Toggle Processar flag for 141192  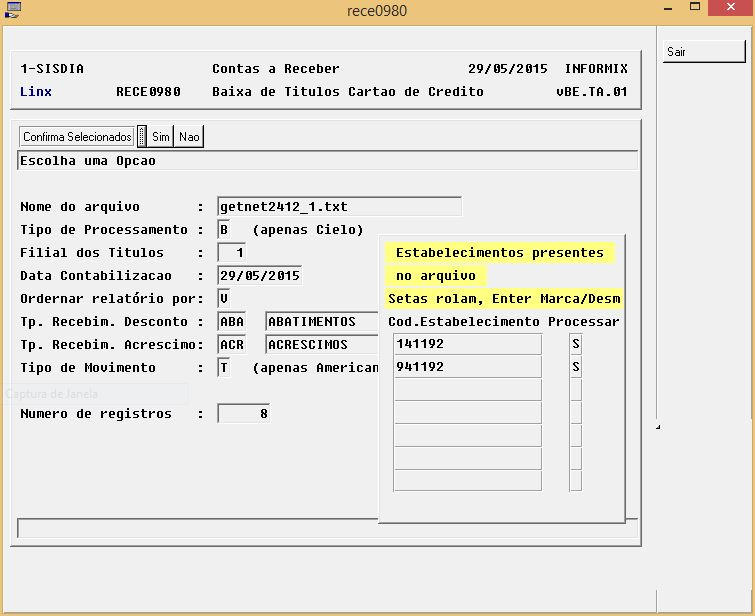click(575, 344)
